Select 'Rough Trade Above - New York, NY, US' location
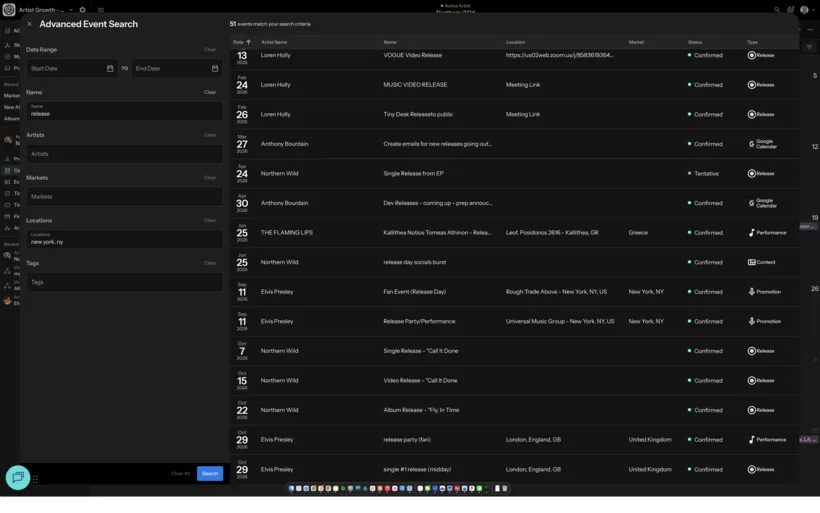This screenshot has width=820, height=513. pyautogui.click(x=556, y=292)
